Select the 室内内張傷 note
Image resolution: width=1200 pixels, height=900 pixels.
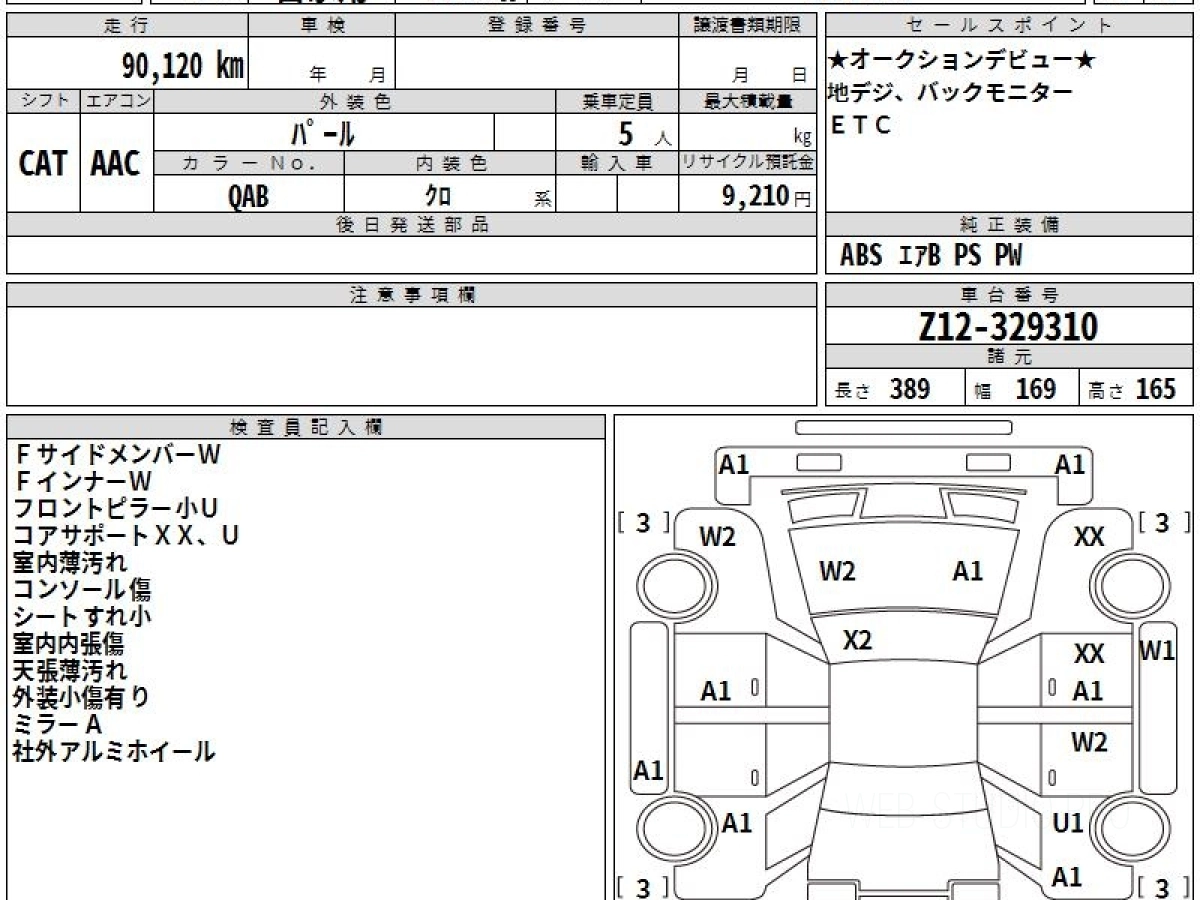[x=69, y=644]
